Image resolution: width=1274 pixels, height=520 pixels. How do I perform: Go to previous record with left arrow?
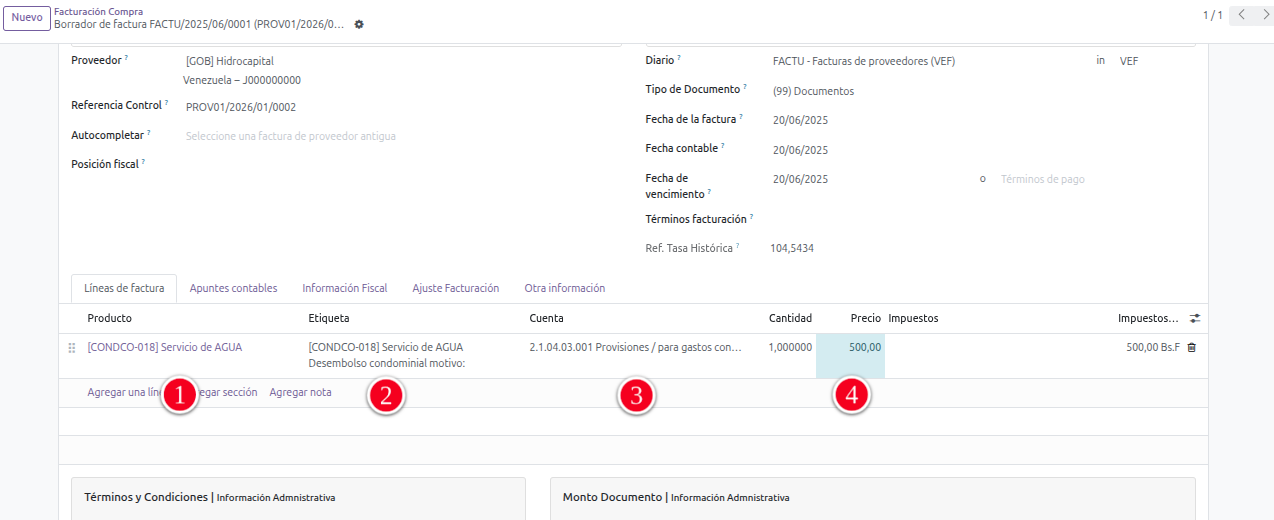1241,15
